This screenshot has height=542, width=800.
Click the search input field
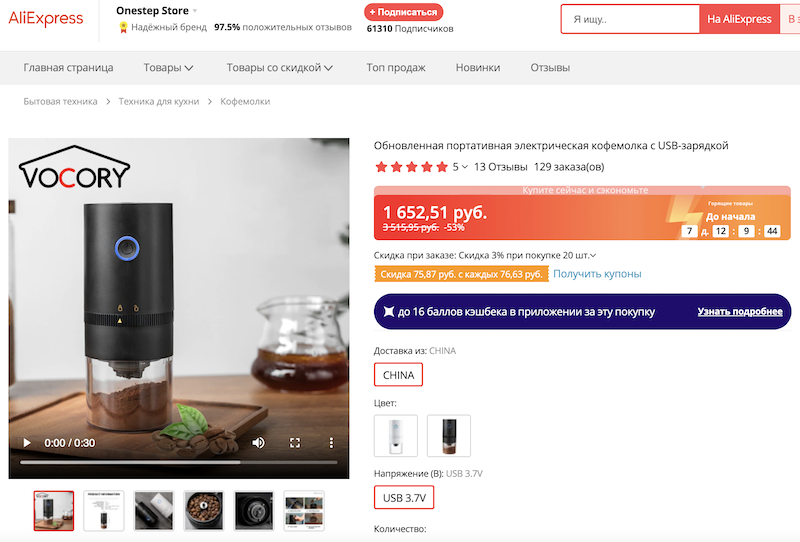point(629,19)
